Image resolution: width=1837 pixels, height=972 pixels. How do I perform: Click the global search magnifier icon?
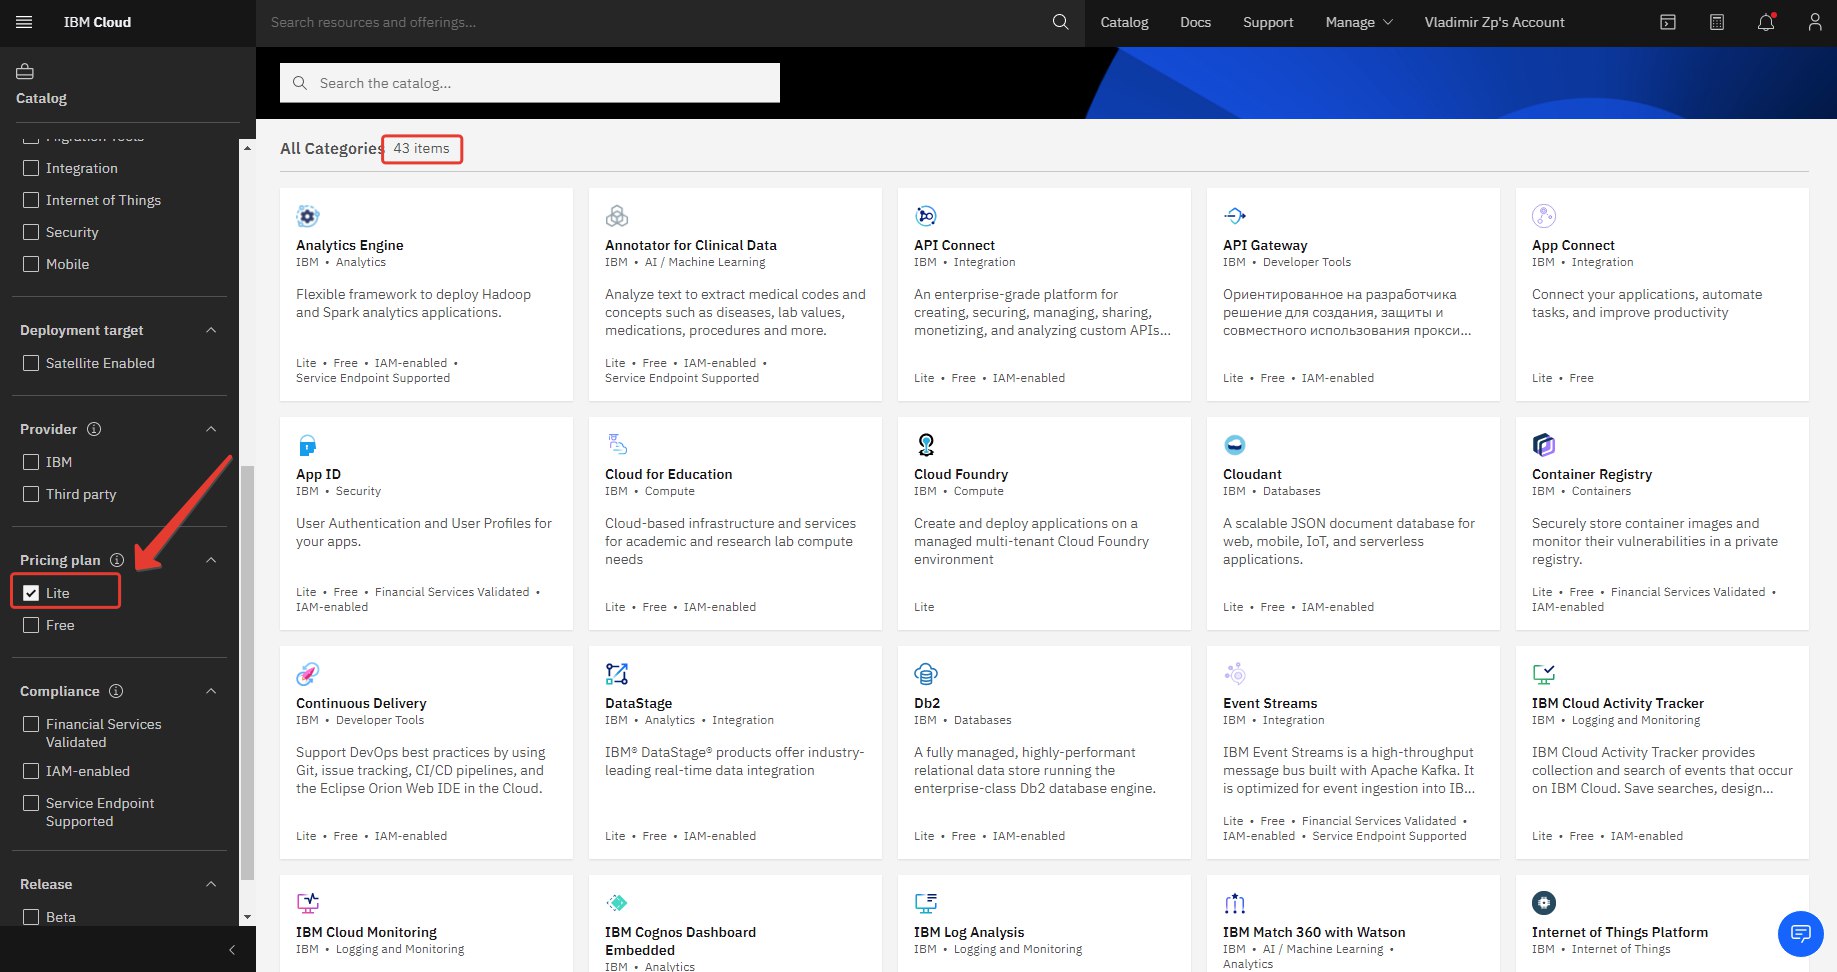click(1060, 22)
